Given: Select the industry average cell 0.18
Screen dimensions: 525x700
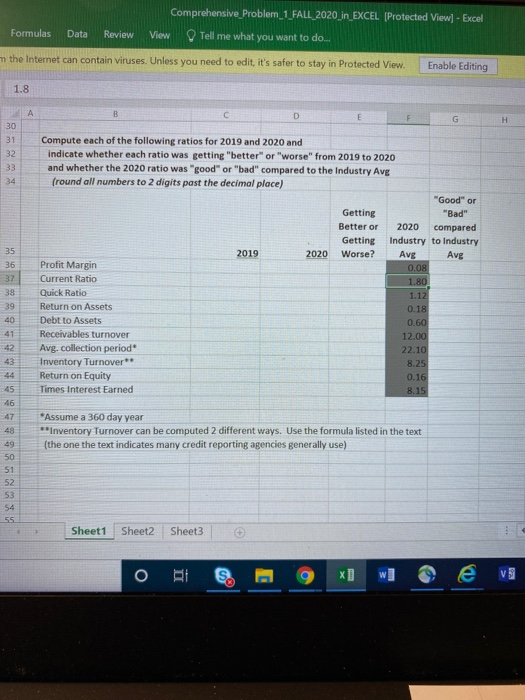Looking at the screenshot, I should click(x=407, y=309).
